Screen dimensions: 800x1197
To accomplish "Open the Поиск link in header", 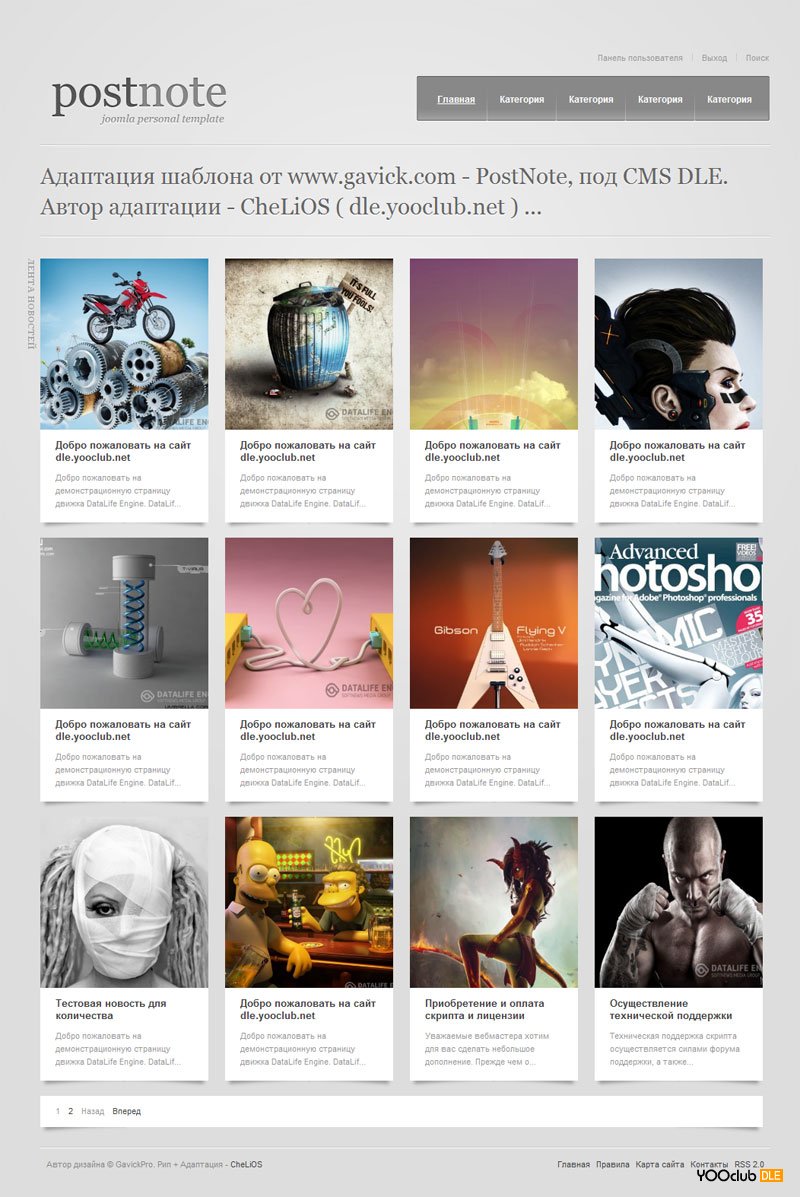I will pyautogui.click(x=757, y=58).
